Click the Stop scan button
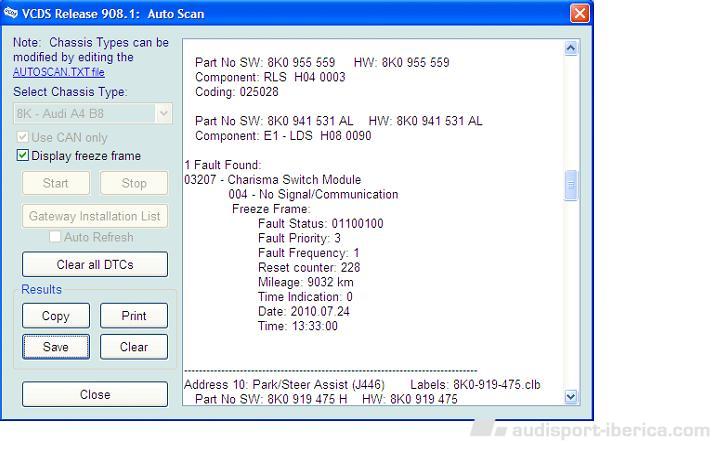The image size is (720, 450). tap(134, 183)
